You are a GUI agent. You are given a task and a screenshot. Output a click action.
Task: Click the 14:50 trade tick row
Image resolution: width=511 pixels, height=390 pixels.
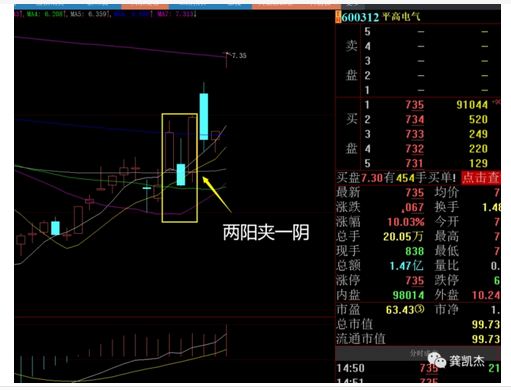point(418,368)
